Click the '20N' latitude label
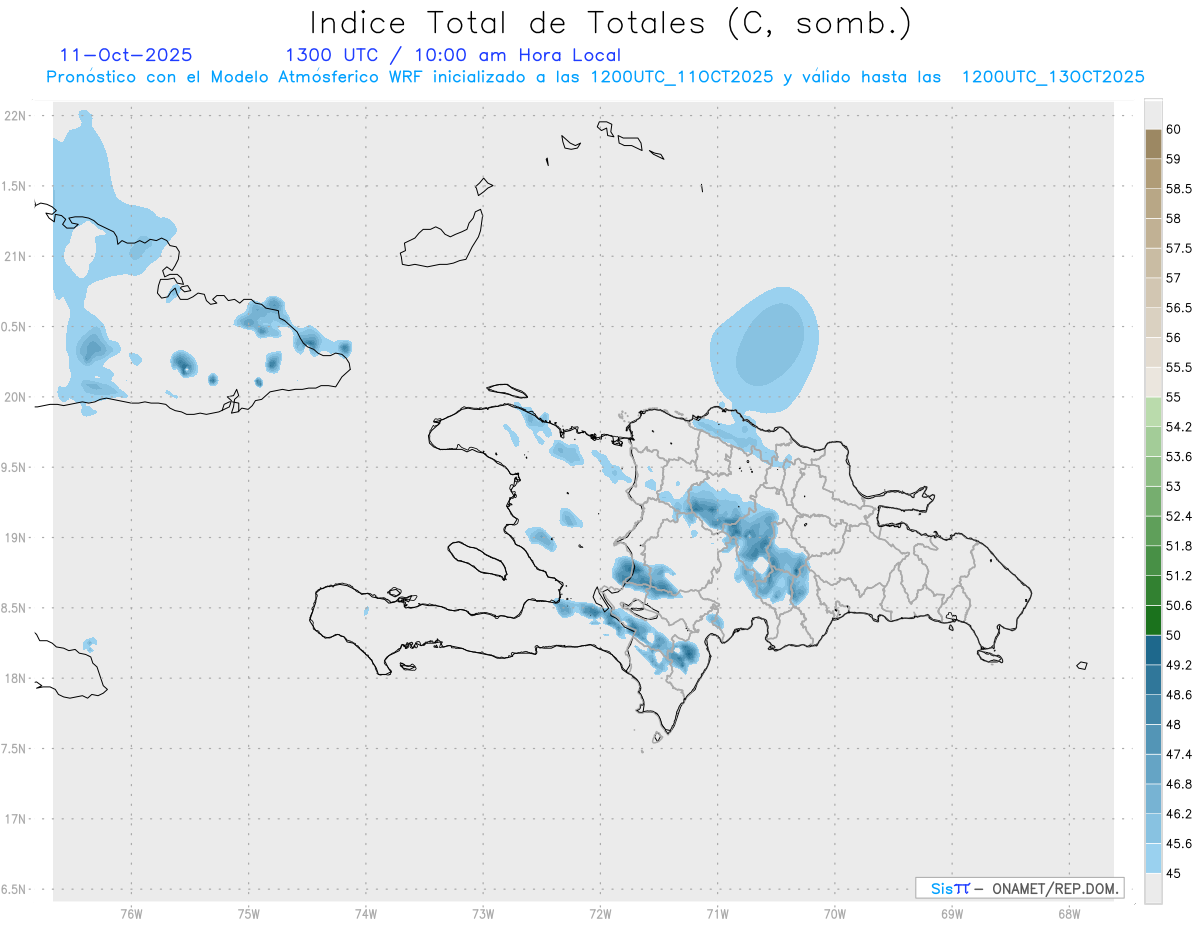Image resolution: width=1200 pixels, height=927 pixels. 15,397
